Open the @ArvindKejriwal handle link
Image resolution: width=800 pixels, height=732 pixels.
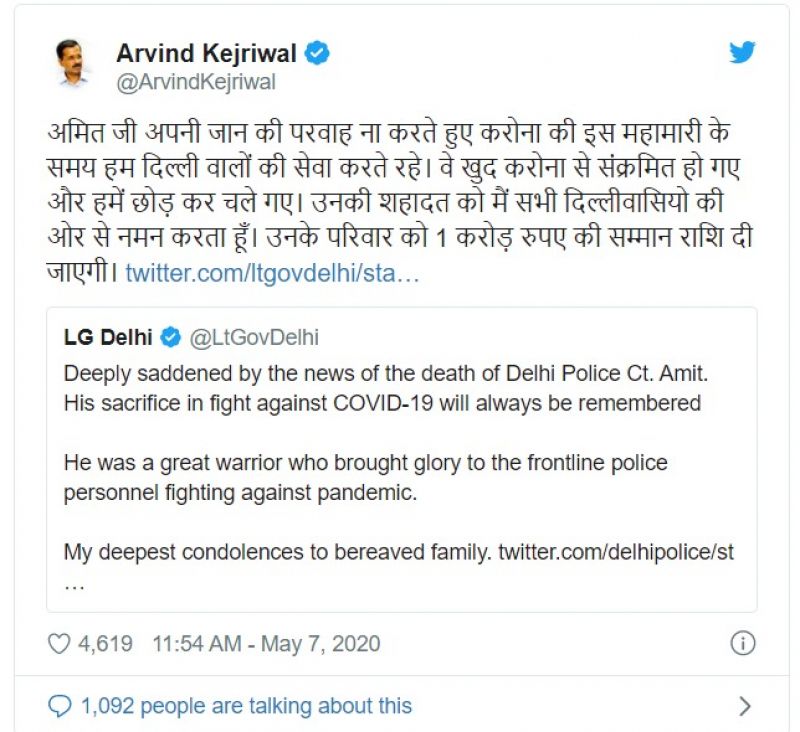coord(196,82)
